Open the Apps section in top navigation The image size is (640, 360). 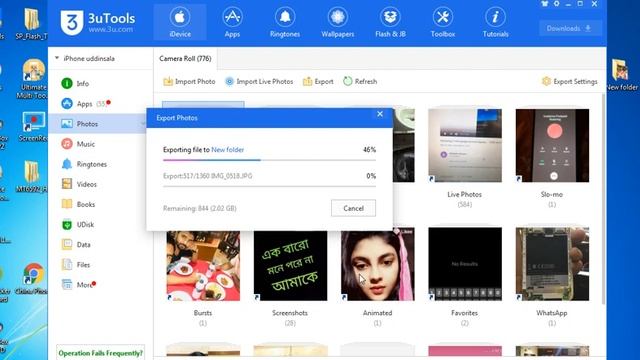coord(232,22)
